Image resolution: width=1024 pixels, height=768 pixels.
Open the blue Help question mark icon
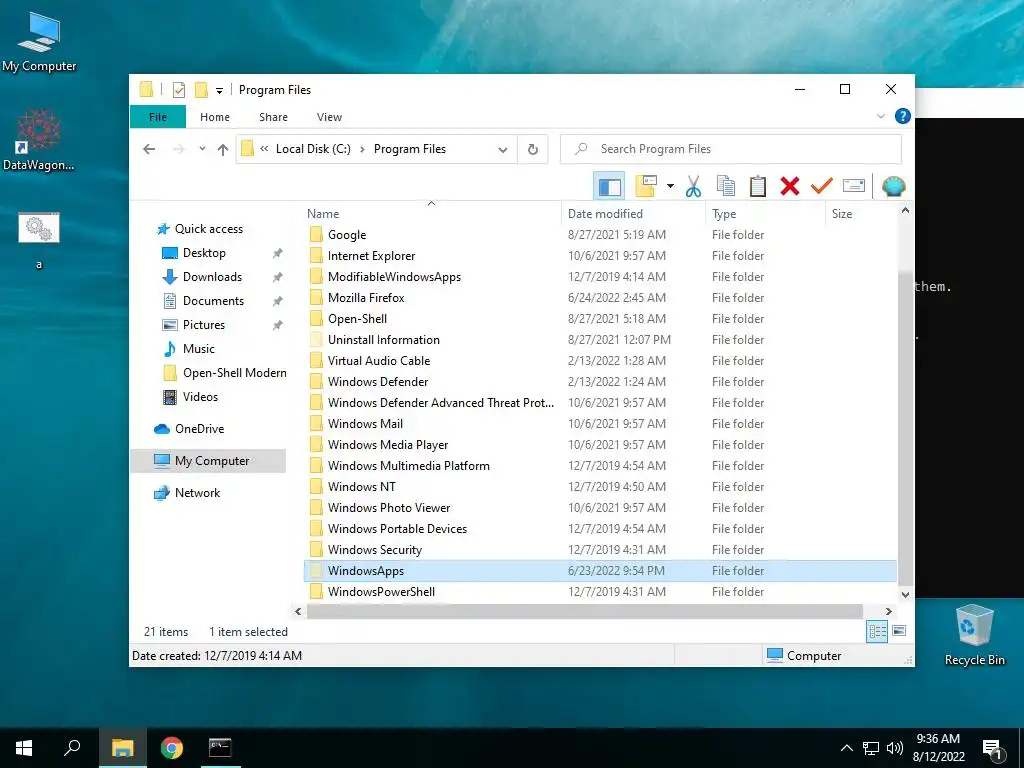pos(903,116)
